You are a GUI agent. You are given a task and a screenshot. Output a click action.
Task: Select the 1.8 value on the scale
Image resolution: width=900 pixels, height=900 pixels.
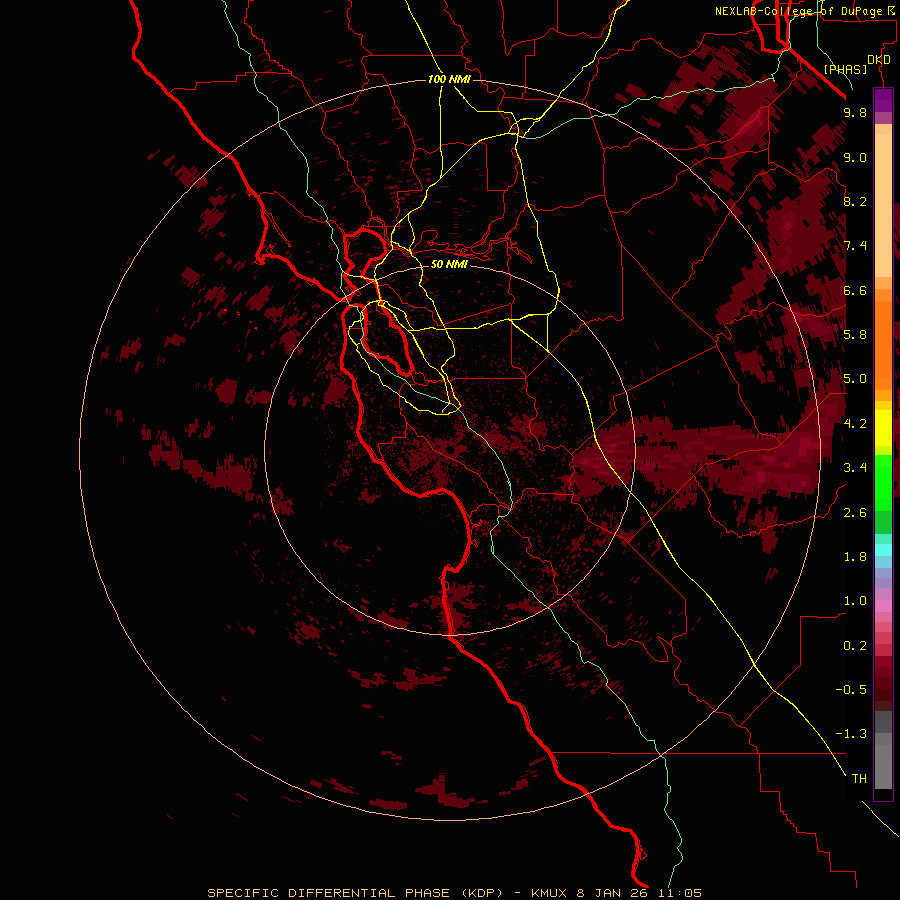(x=855, y=557)
